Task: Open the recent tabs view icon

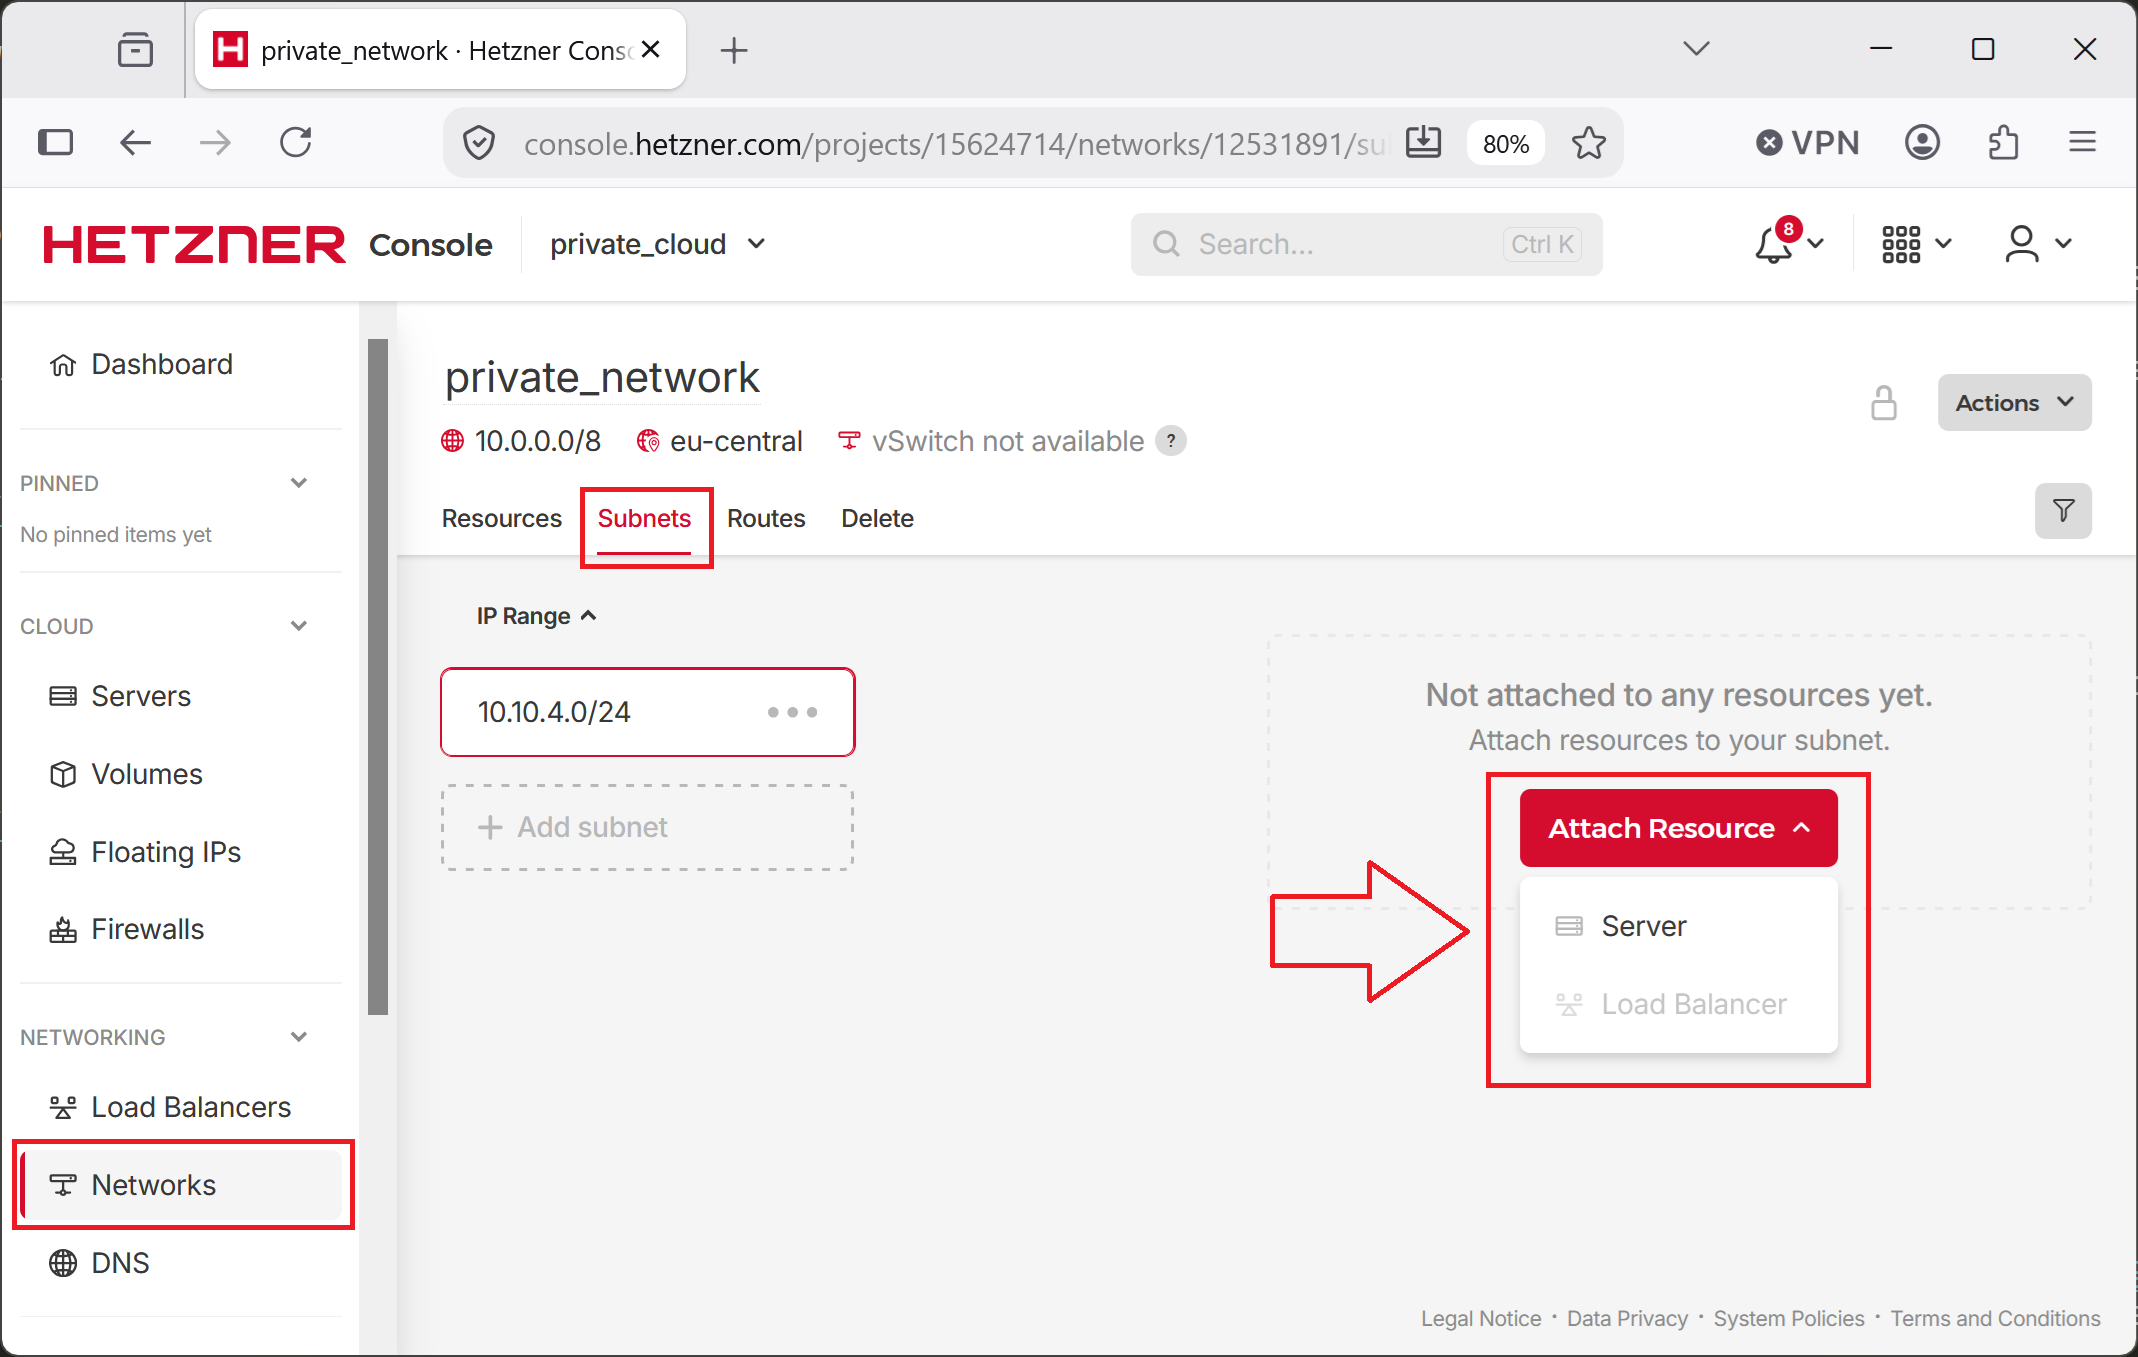Action: [x=135, y=49]
